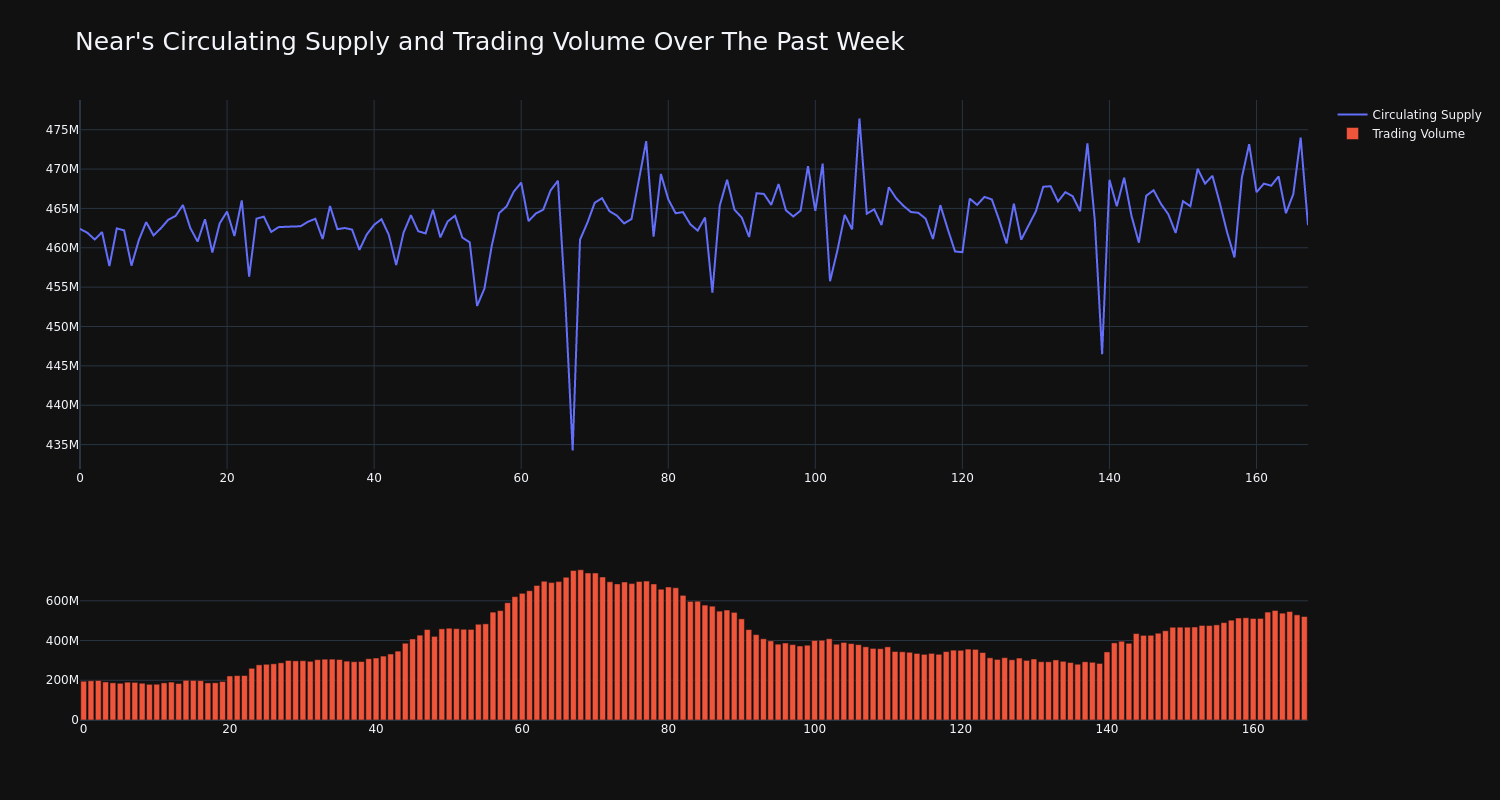Click the chart title text

pos(489,42)
